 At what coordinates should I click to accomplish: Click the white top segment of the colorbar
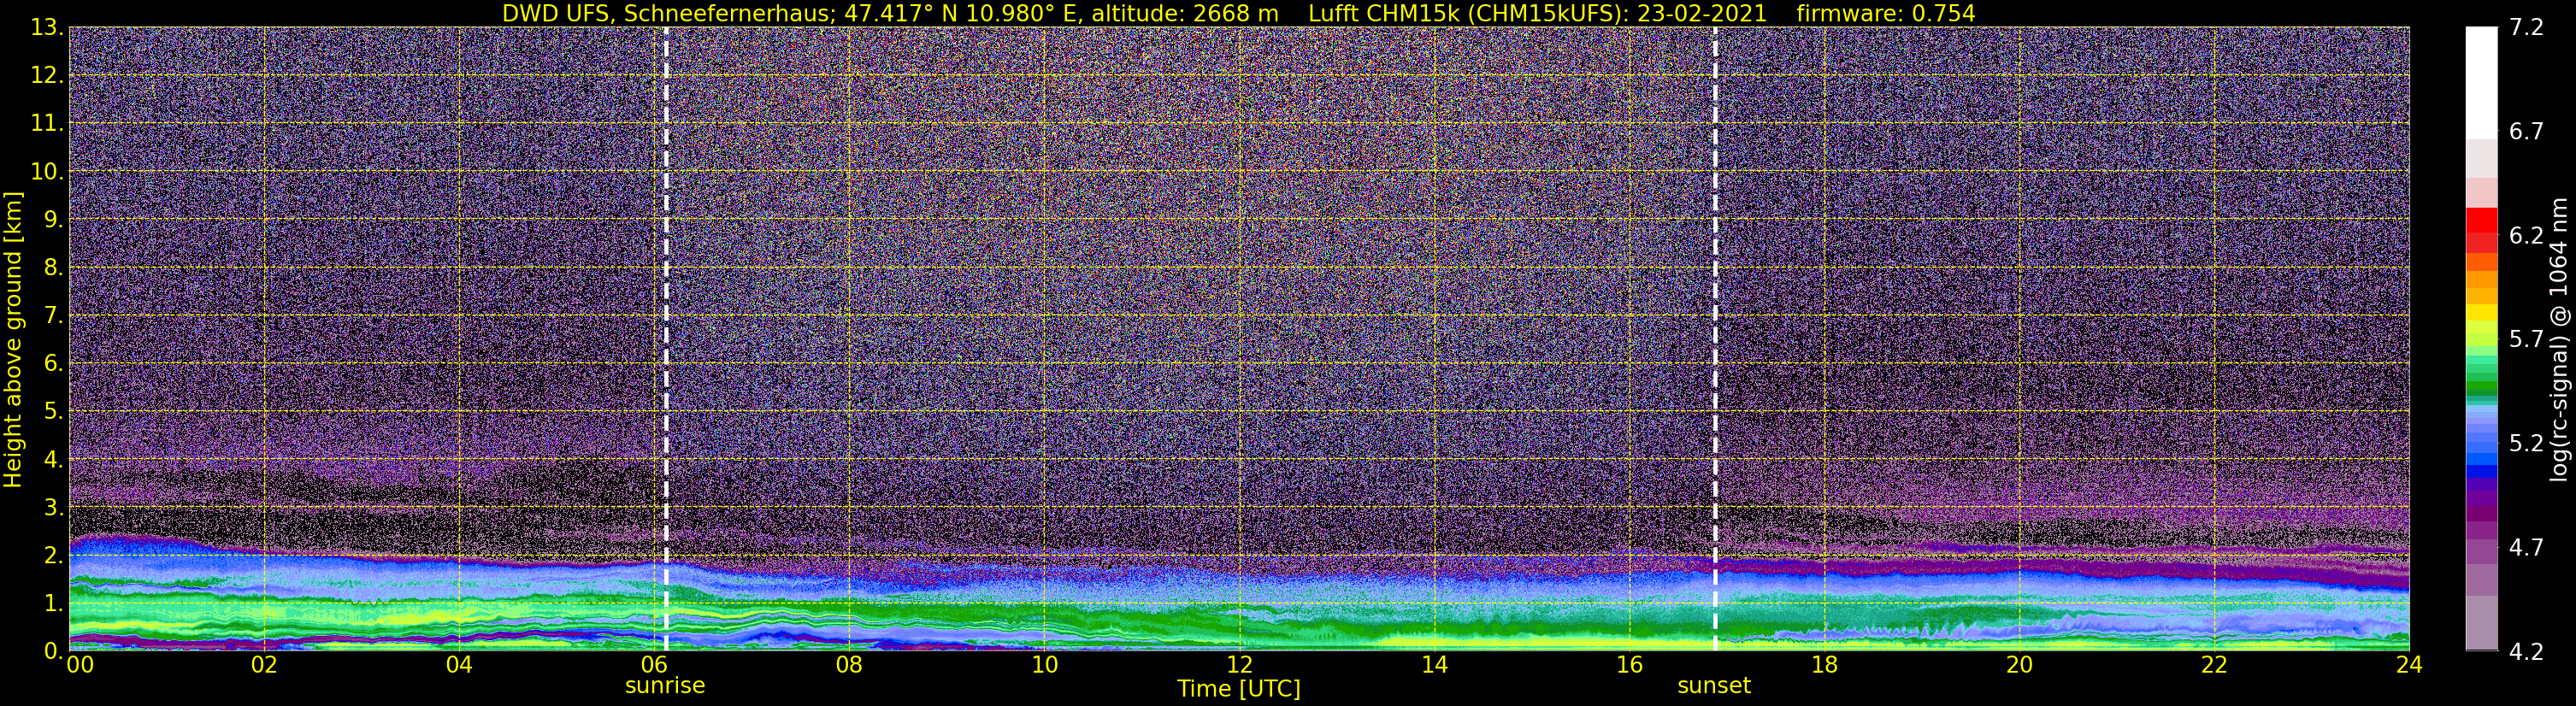pos(2481,82)
